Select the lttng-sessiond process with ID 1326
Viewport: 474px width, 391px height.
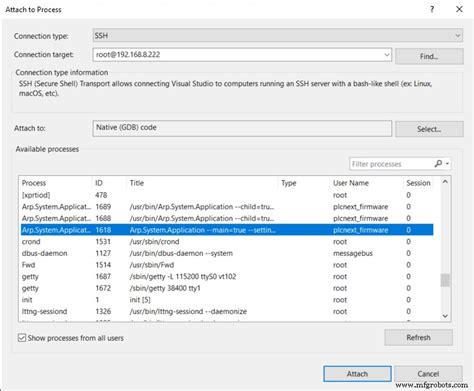[227, 312]
